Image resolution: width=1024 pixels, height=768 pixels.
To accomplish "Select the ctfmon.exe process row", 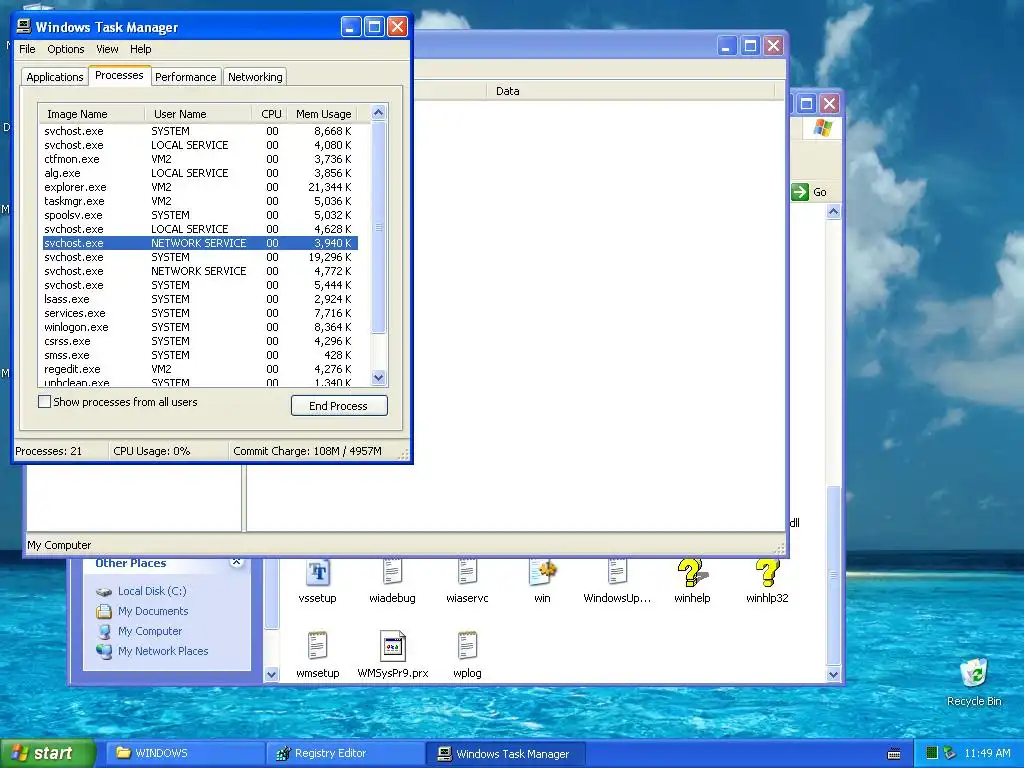I will pyautogui.click(x=199, y=159).
